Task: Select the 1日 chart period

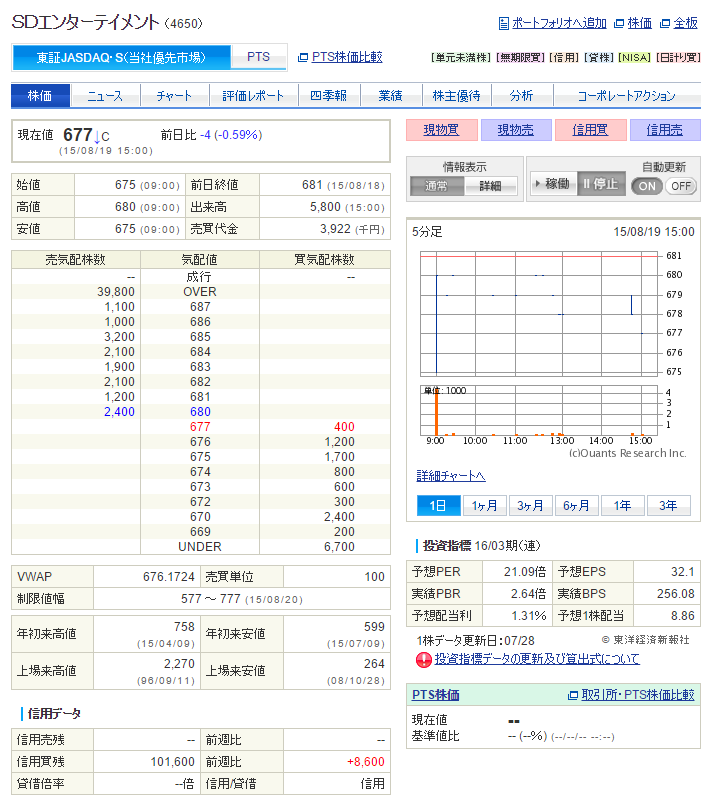Action: point(438,506)
